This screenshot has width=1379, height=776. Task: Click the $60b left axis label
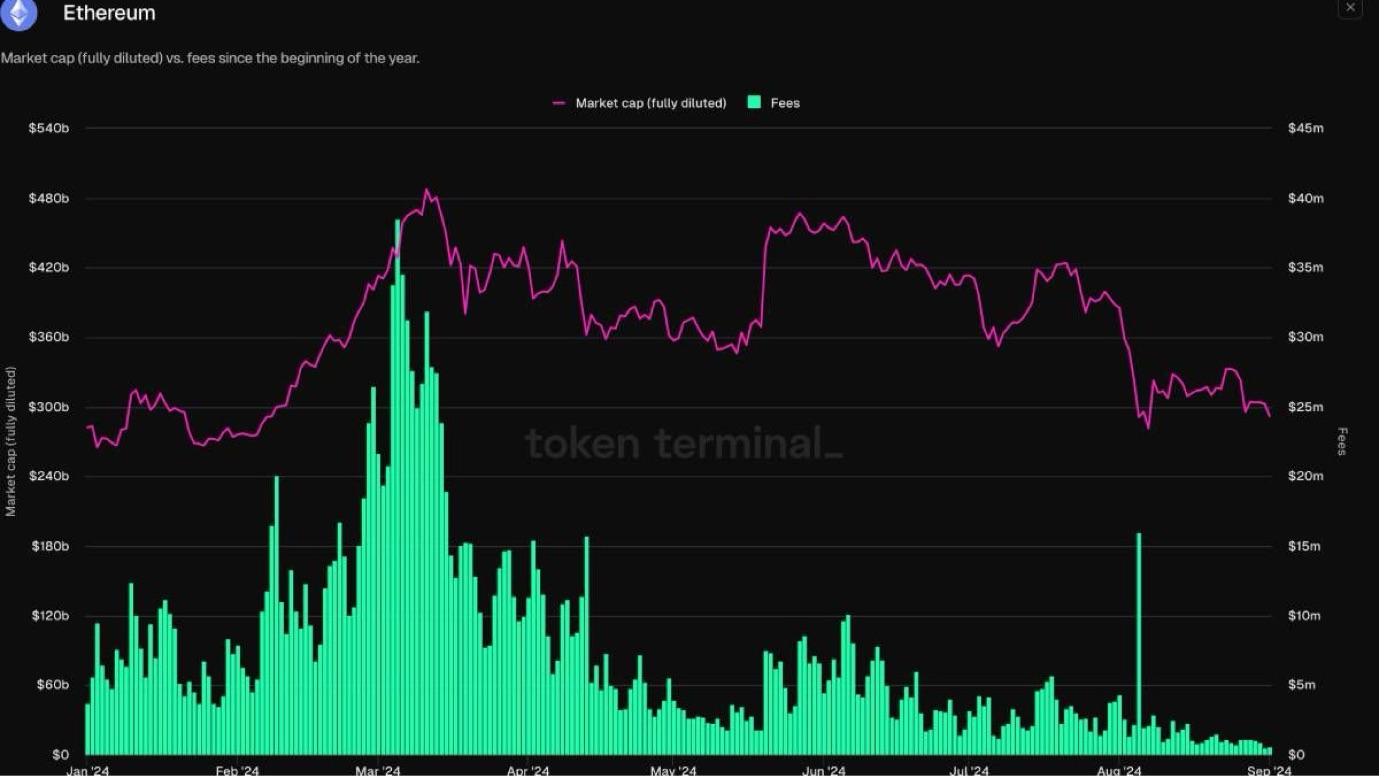pyautogui.click(x=51, y=685)
